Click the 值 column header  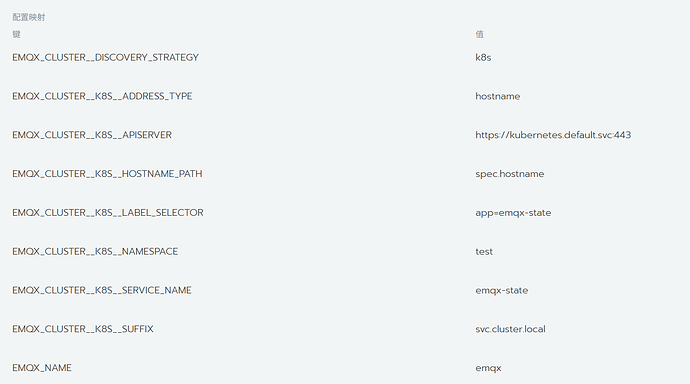click(480, 34)
